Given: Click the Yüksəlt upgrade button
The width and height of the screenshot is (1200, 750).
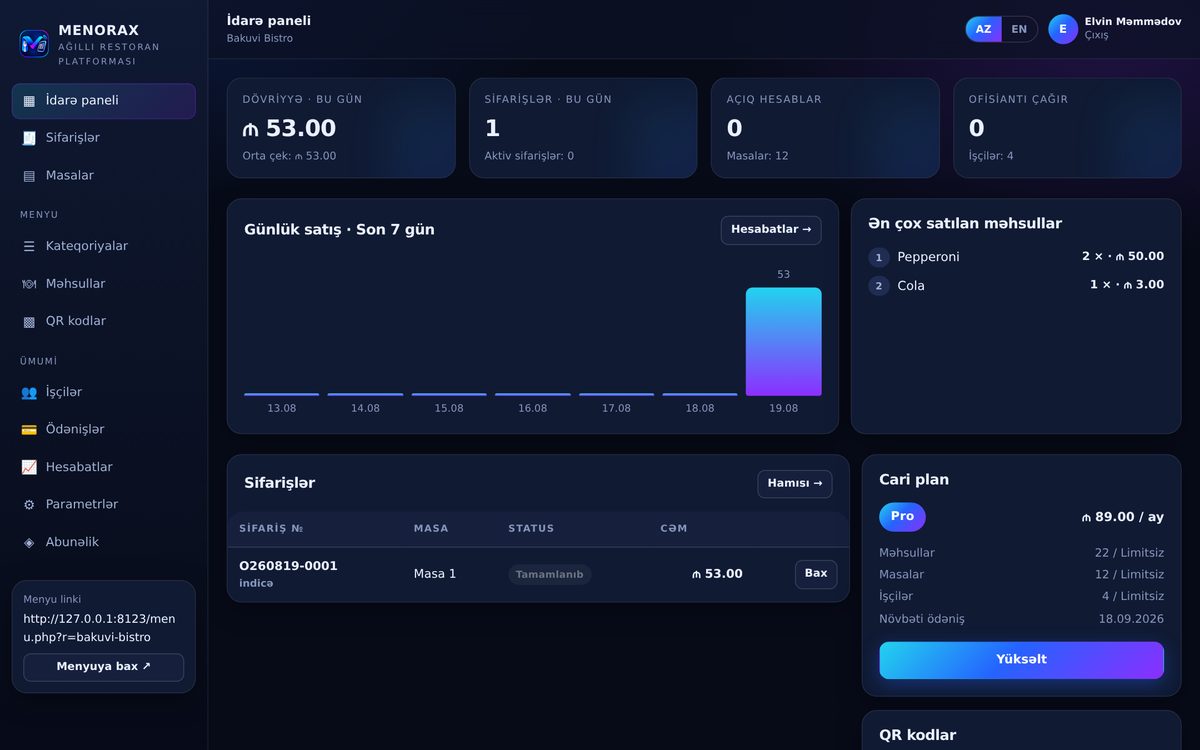Looking at the screenshot, I should click(1021, 660).
